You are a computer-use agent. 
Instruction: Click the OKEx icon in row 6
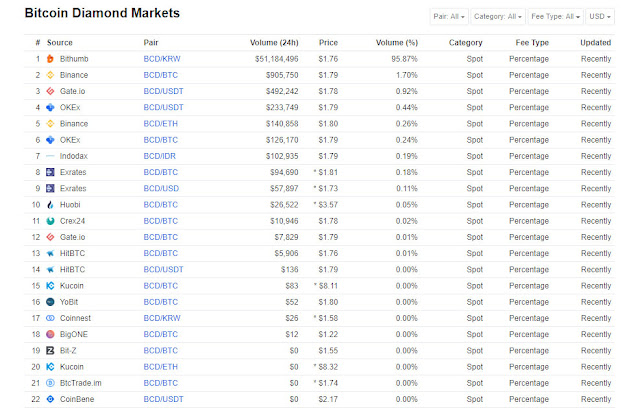pyautogui.click(x=50, y=140)
